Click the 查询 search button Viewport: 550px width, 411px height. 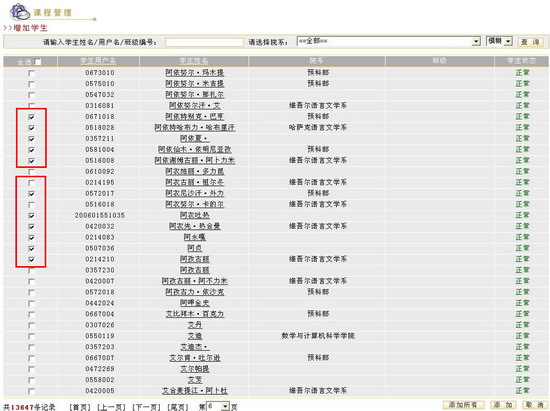click(530, 42)
